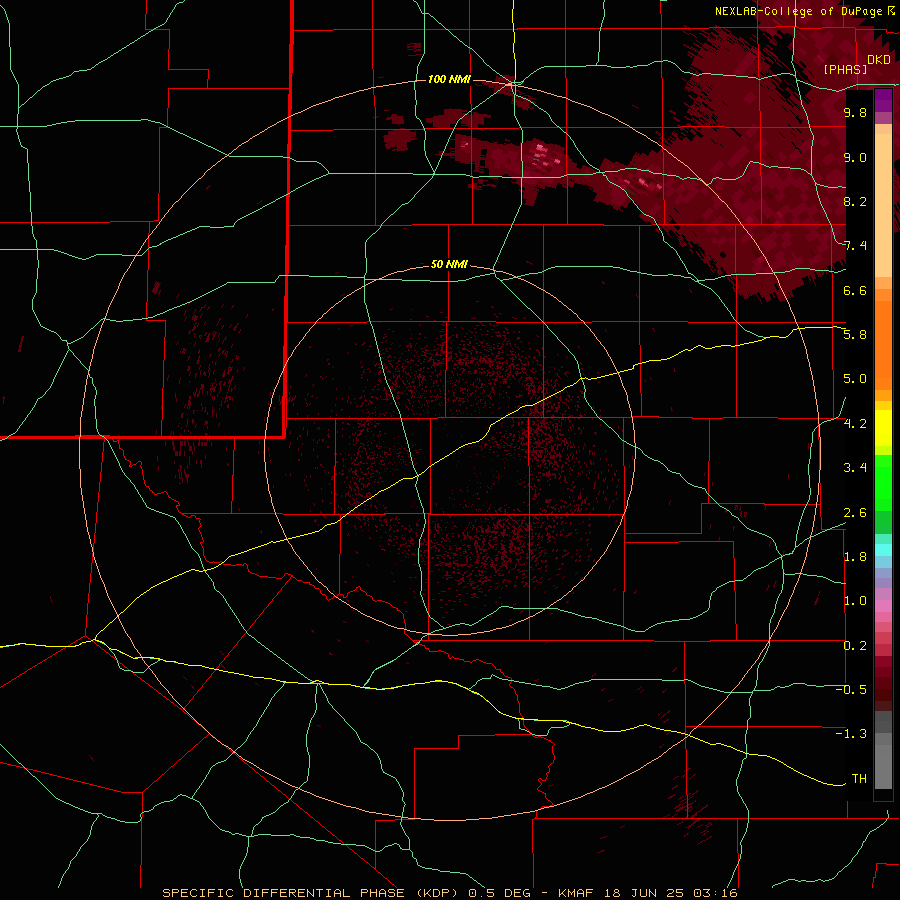Viewport: 900px width, 900px height.
Task: Pick the purple swatch atop the color scale
Action: click(x=883, y=100)
